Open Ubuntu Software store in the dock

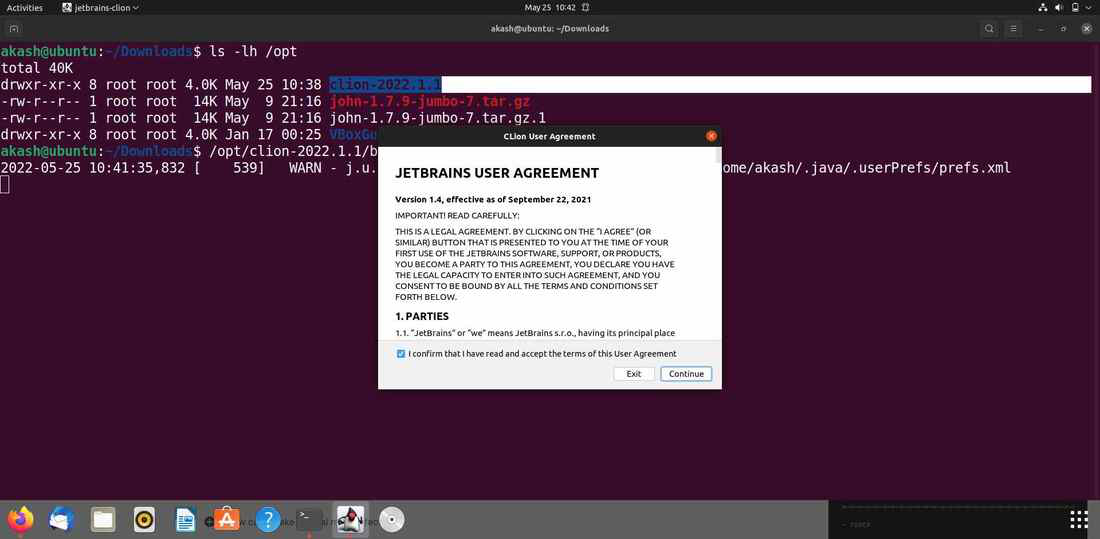(227, 519)
